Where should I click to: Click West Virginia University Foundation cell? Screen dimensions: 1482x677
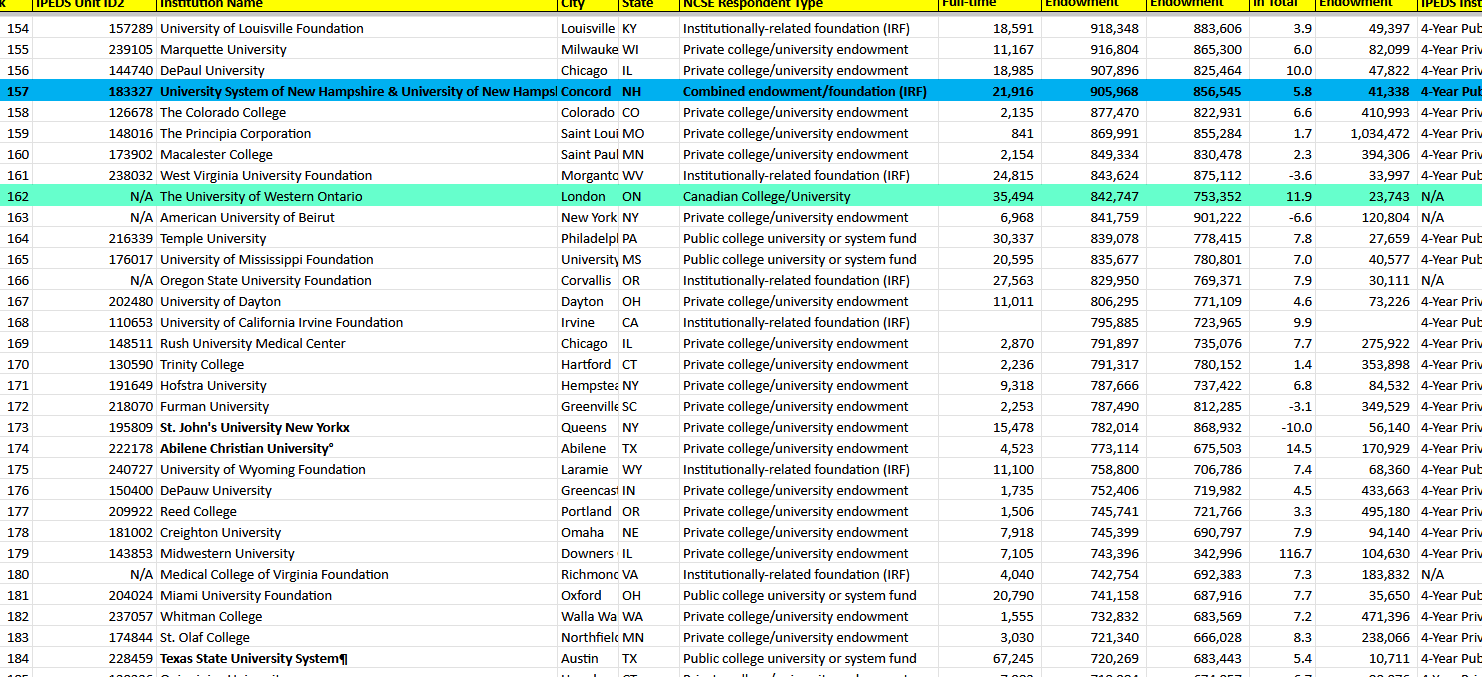(x=357, y=176)
